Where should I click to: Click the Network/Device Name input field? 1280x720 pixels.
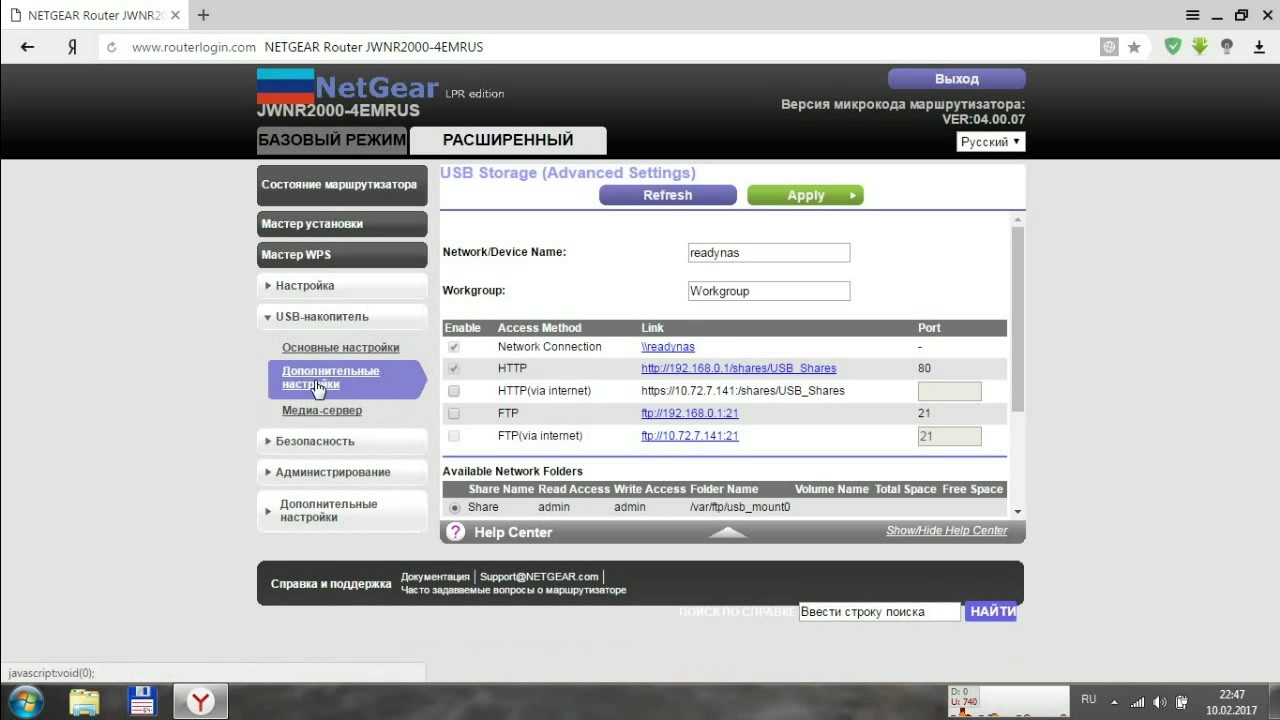768,253
